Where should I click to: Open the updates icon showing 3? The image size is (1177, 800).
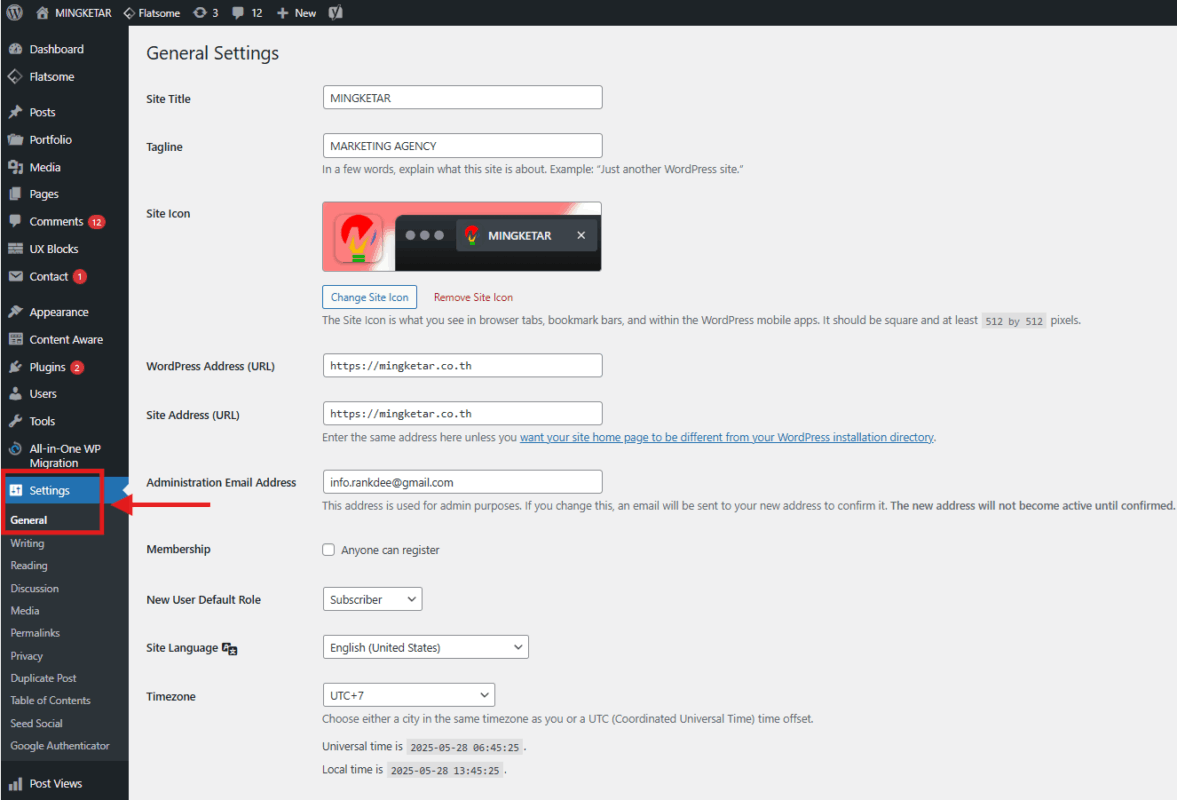coord(200,13)
